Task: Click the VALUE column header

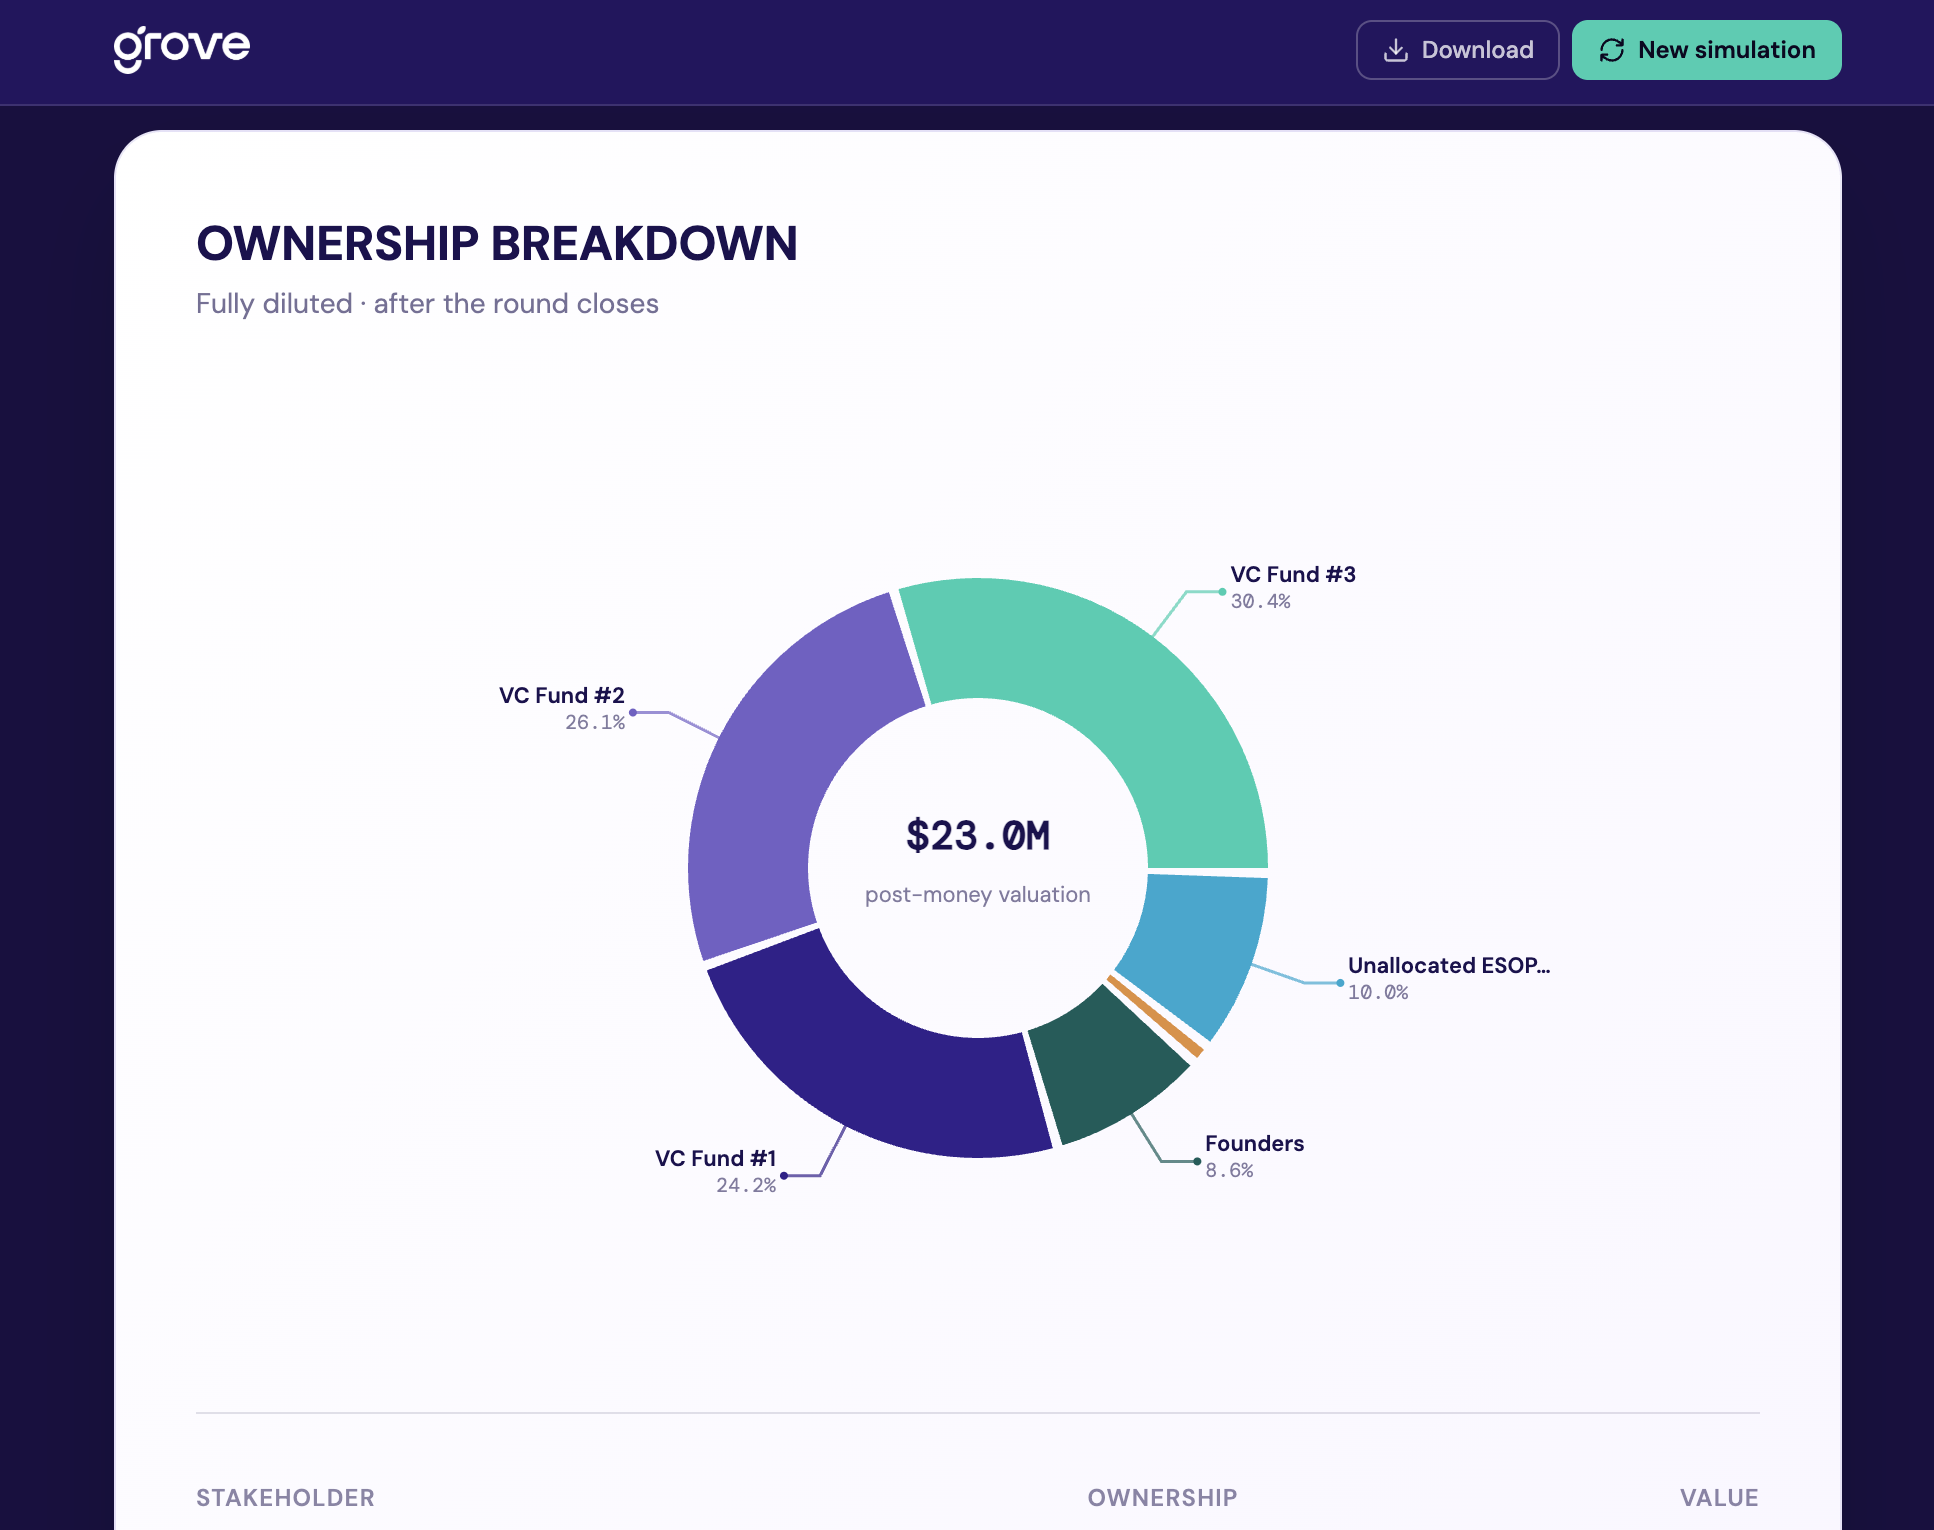Action: point(1718,1497)
